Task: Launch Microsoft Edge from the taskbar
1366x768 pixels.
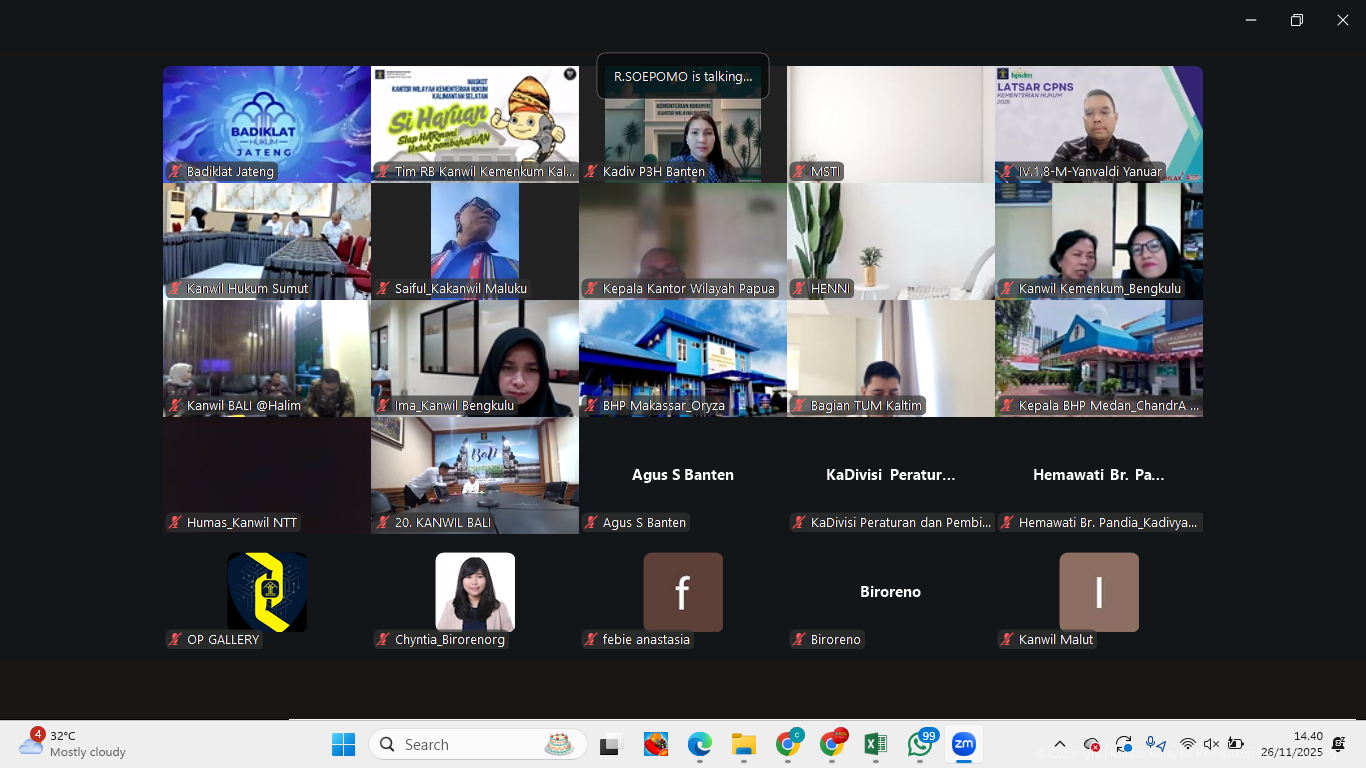Action: pyautogui.click(x=699, y=744)
